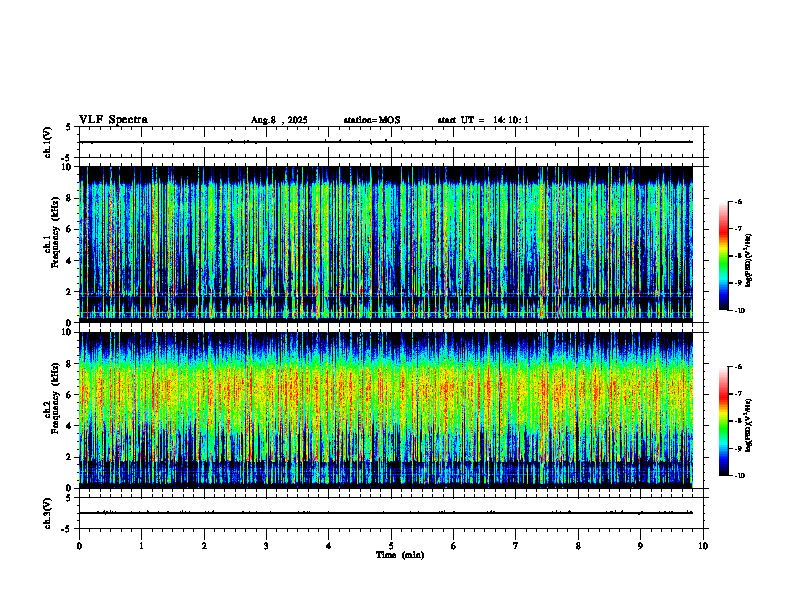This screenshot has height=612, width=792.
Task: Select the ch.2 spectrogram panel
Action: [386, 410]
